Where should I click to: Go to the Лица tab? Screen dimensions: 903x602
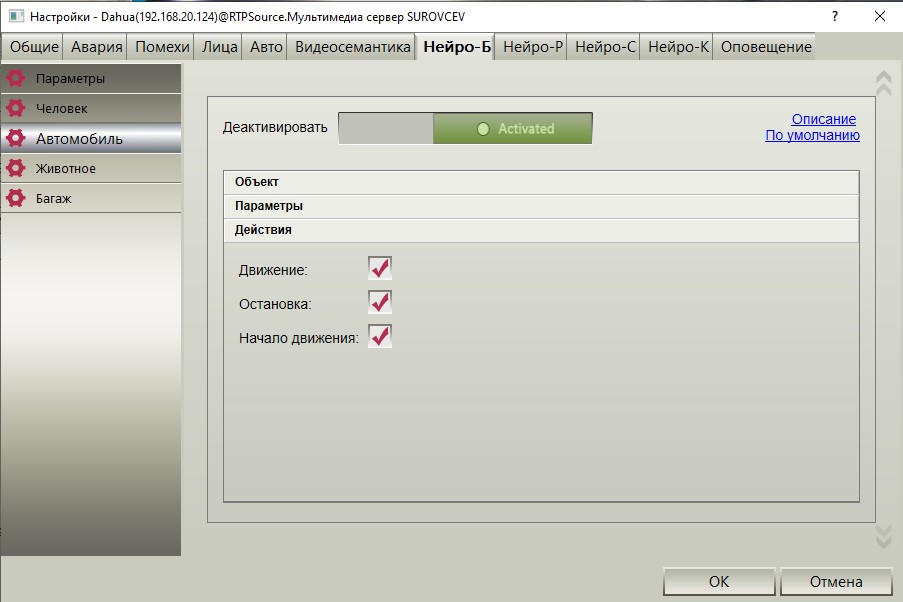coord(219,47)
